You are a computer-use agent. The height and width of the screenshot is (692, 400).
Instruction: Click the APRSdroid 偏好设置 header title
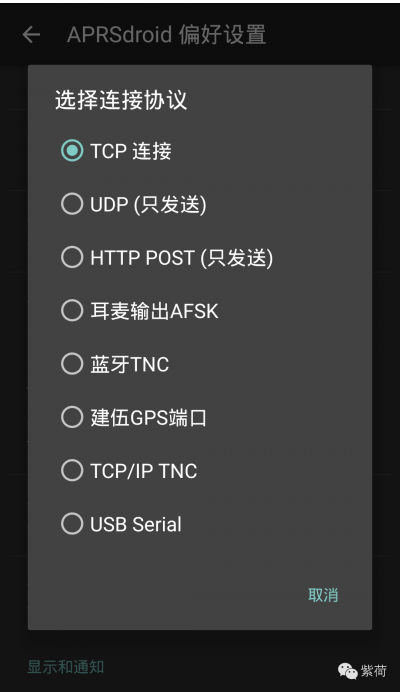tap(166, 34)
